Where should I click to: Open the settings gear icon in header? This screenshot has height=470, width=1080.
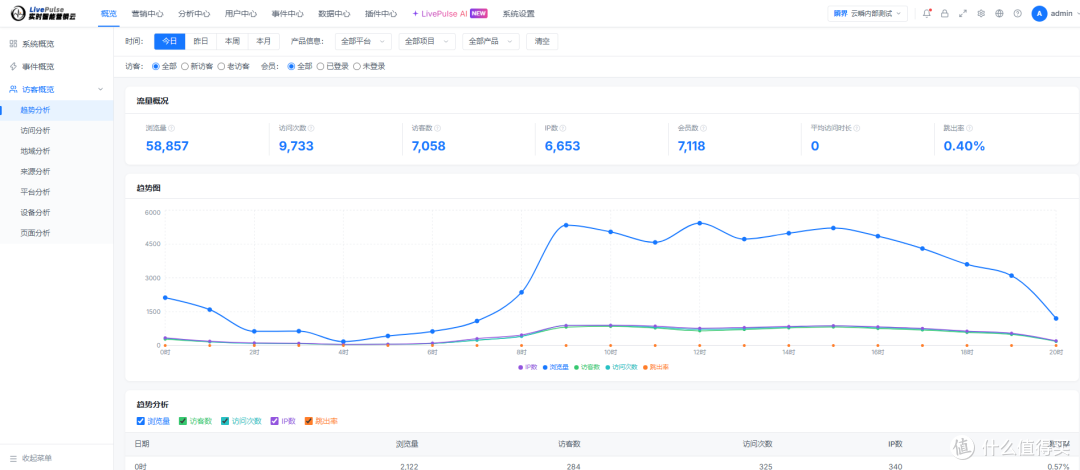[981, 13]
